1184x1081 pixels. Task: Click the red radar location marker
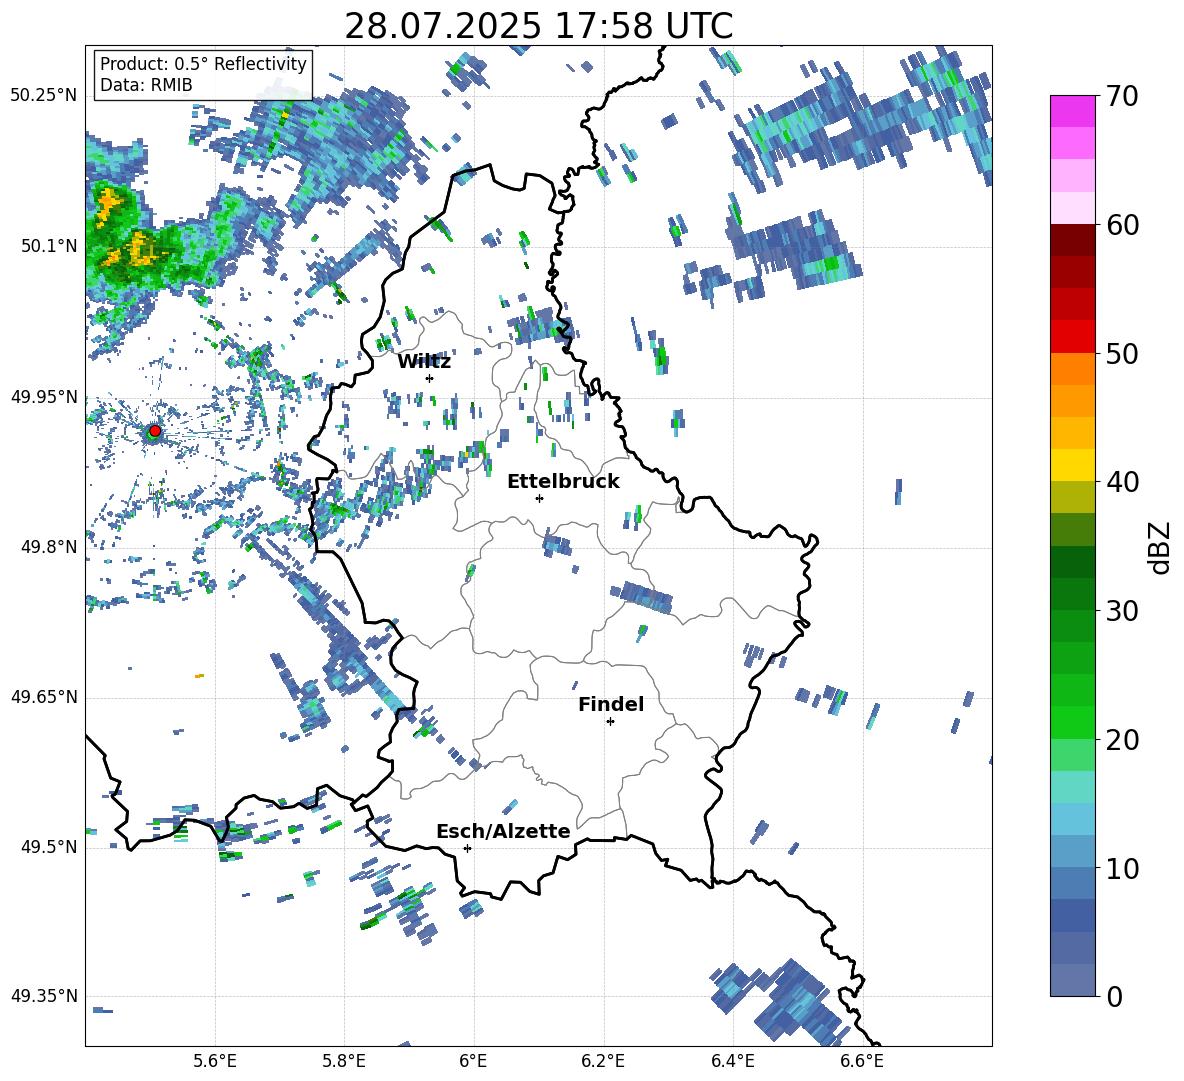(155, 431)
